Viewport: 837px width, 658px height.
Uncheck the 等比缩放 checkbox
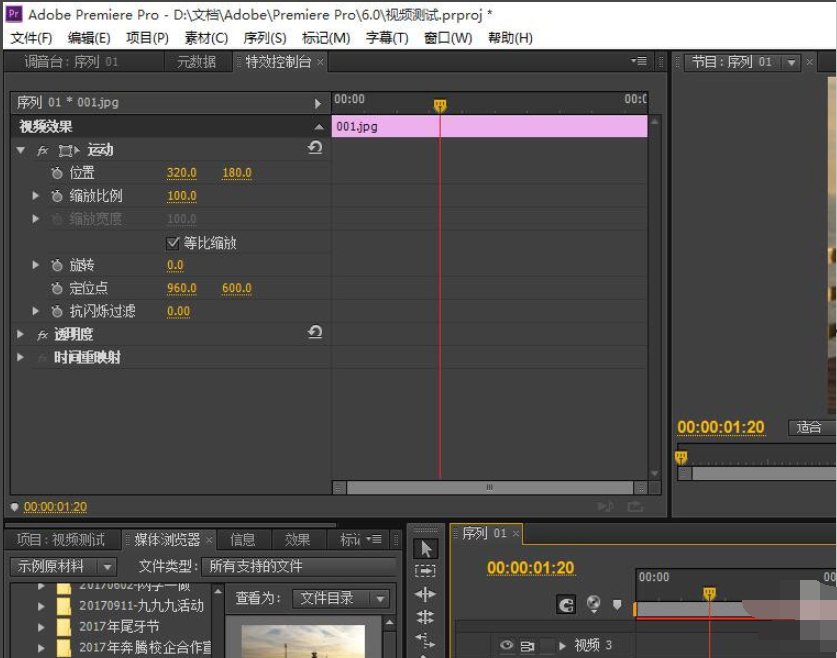point(174,242)
